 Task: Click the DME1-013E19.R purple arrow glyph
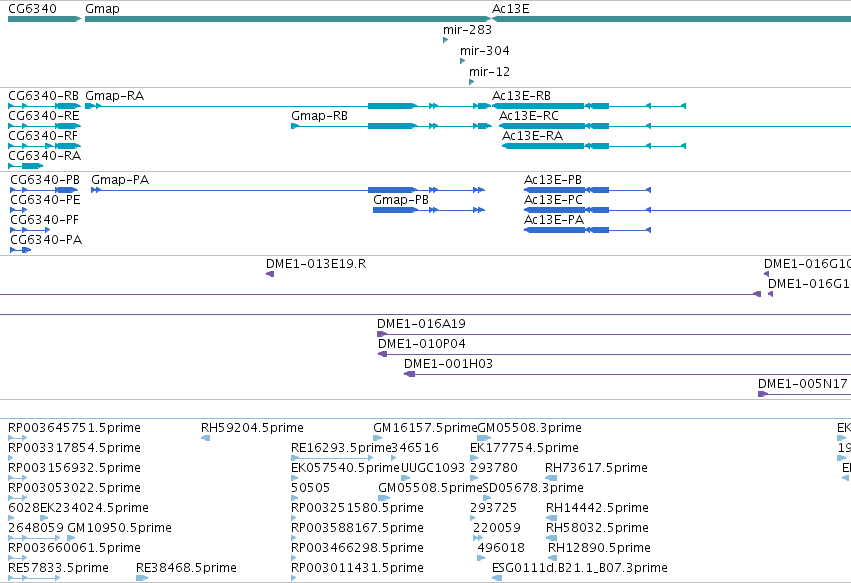point(270,274)
